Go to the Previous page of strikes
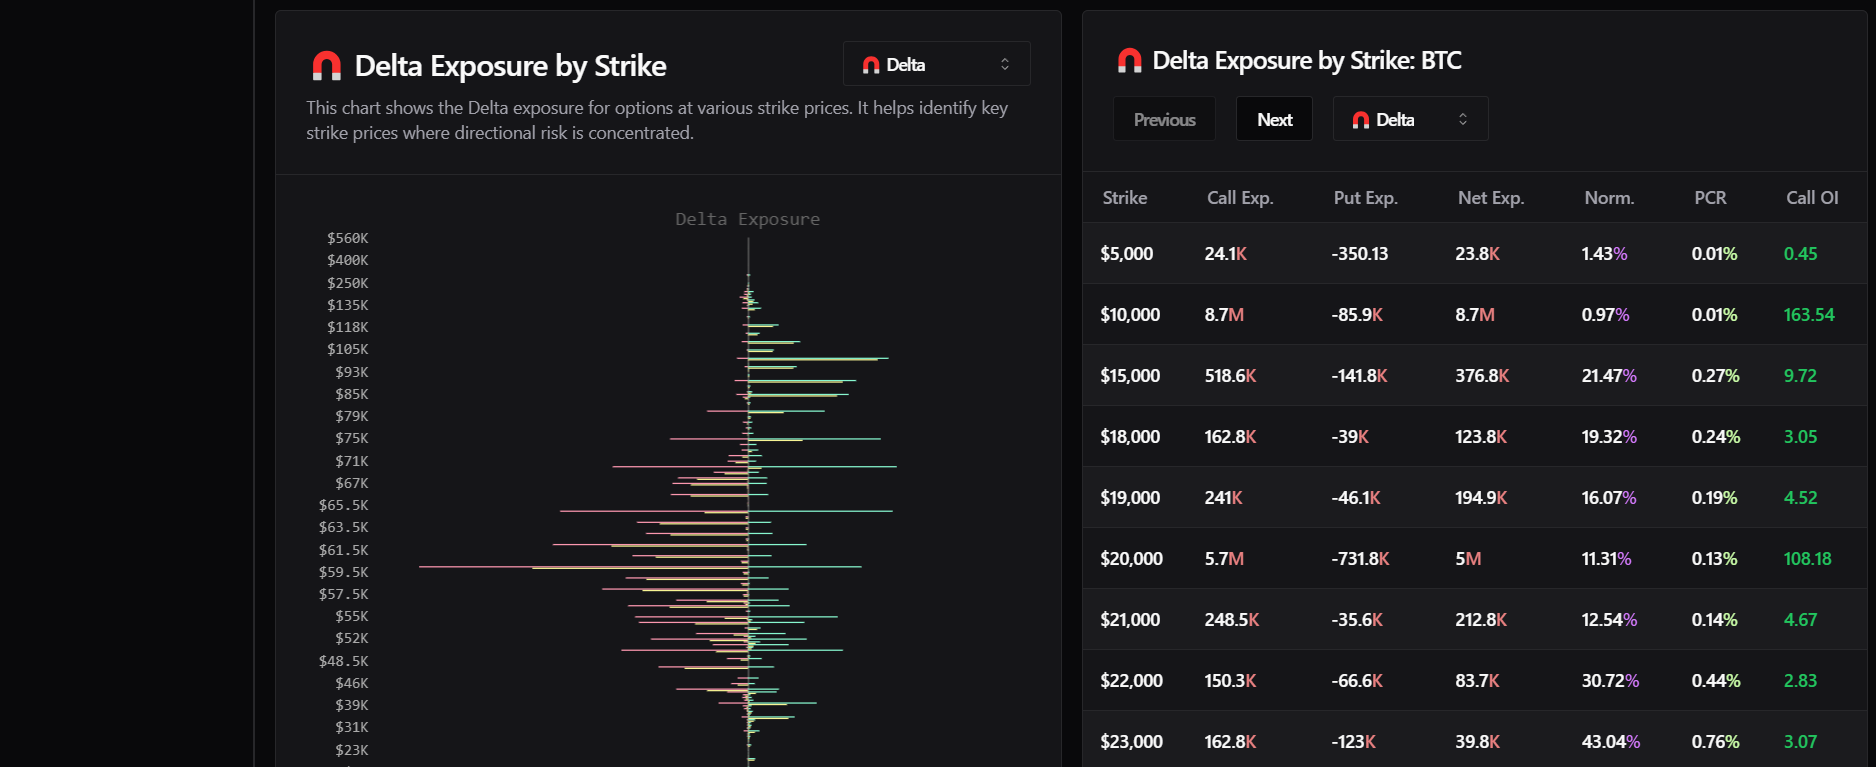Viewport: 1876px width, 767px height. [x=1164, y=119]
